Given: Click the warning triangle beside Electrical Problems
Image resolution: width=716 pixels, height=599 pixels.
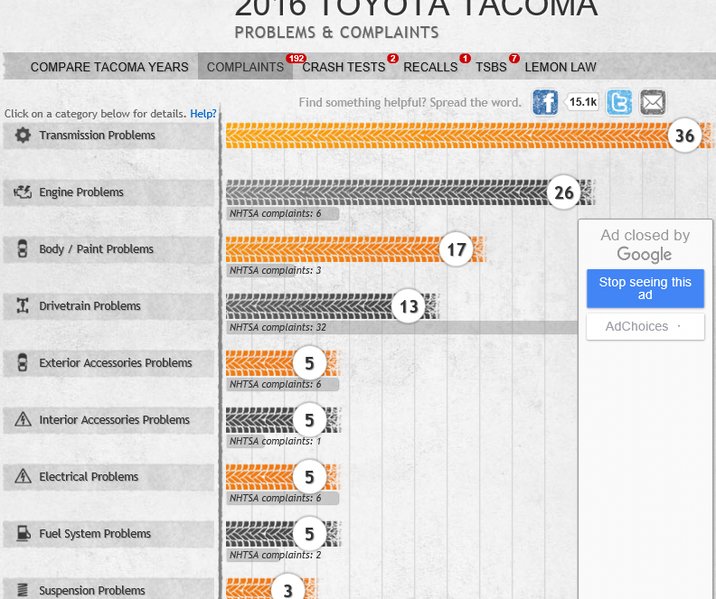Looking at the screenshot, I should pos(22,476).
